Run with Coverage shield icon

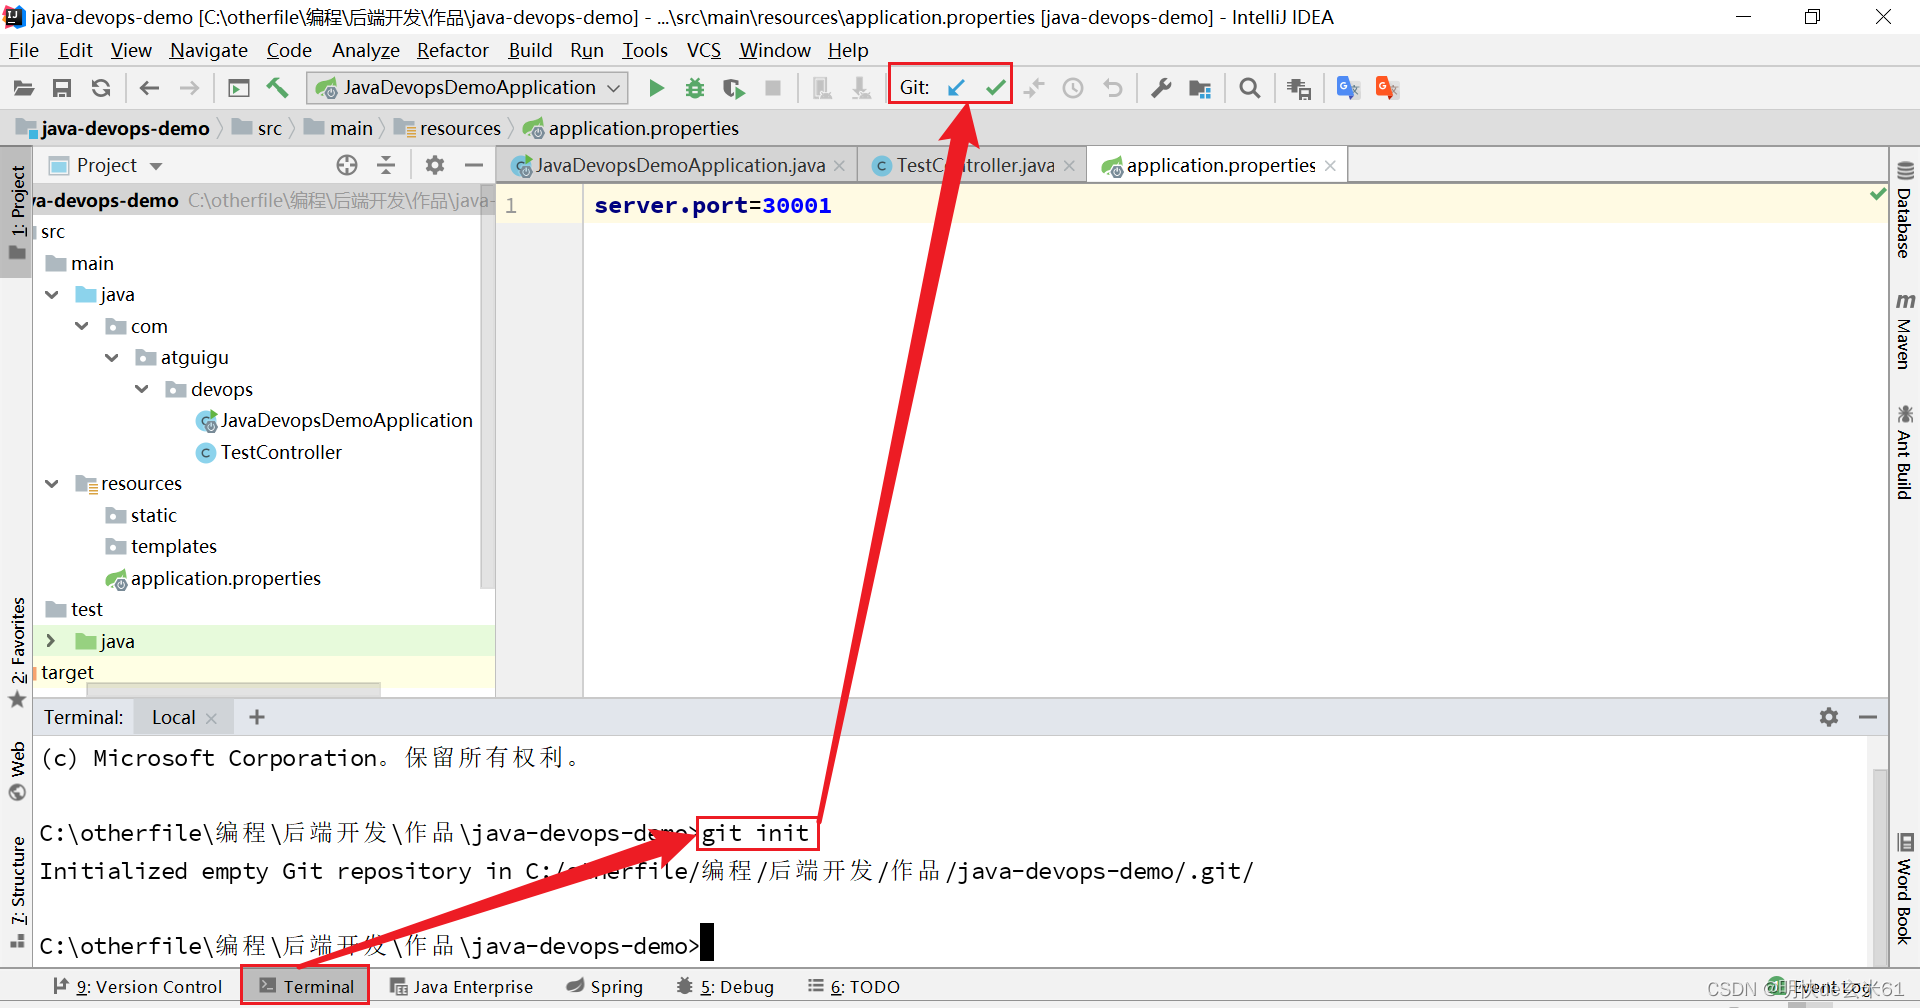tap(734, 89)
